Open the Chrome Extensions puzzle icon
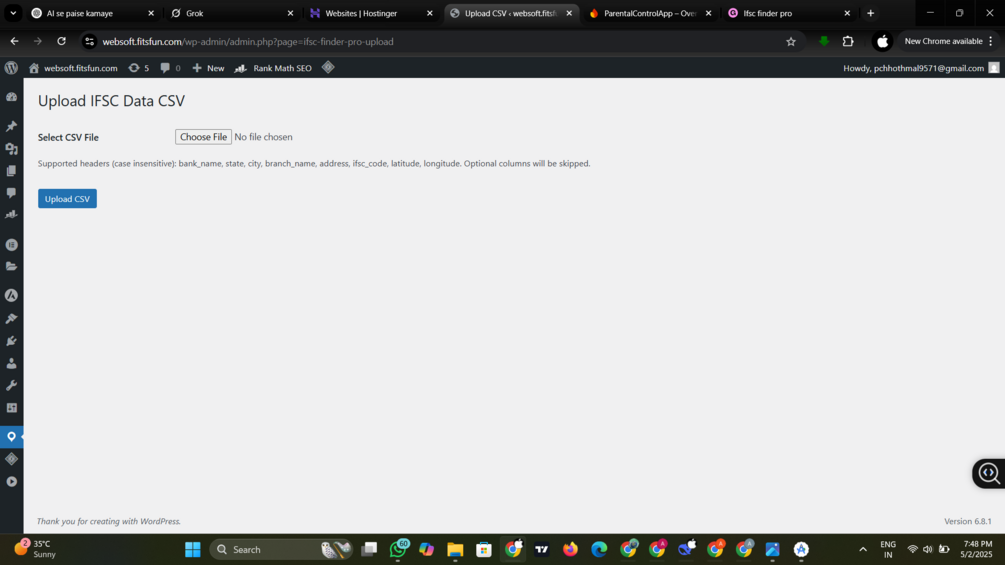The height and width of the screenshot is (565, 1005). 848,42
